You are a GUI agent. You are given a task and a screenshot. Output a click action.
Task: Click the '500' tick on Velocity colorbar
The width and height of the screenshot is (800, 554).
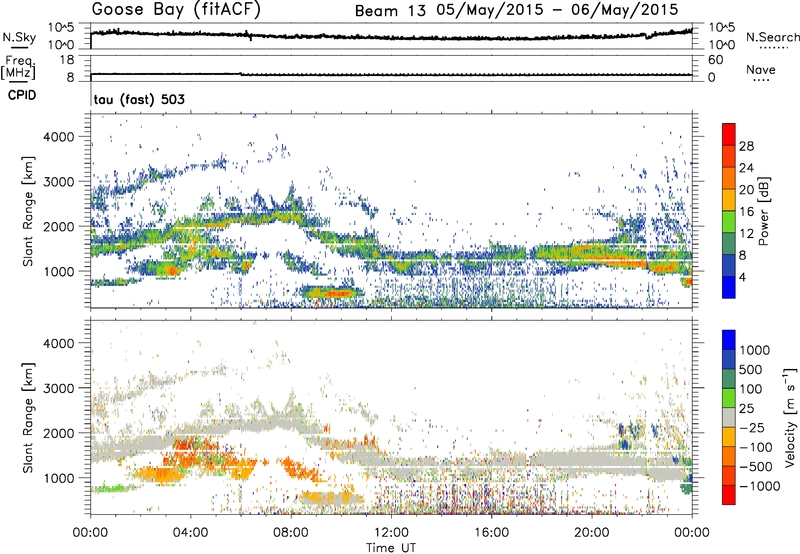pyautogui.click(x=750, y=369)
